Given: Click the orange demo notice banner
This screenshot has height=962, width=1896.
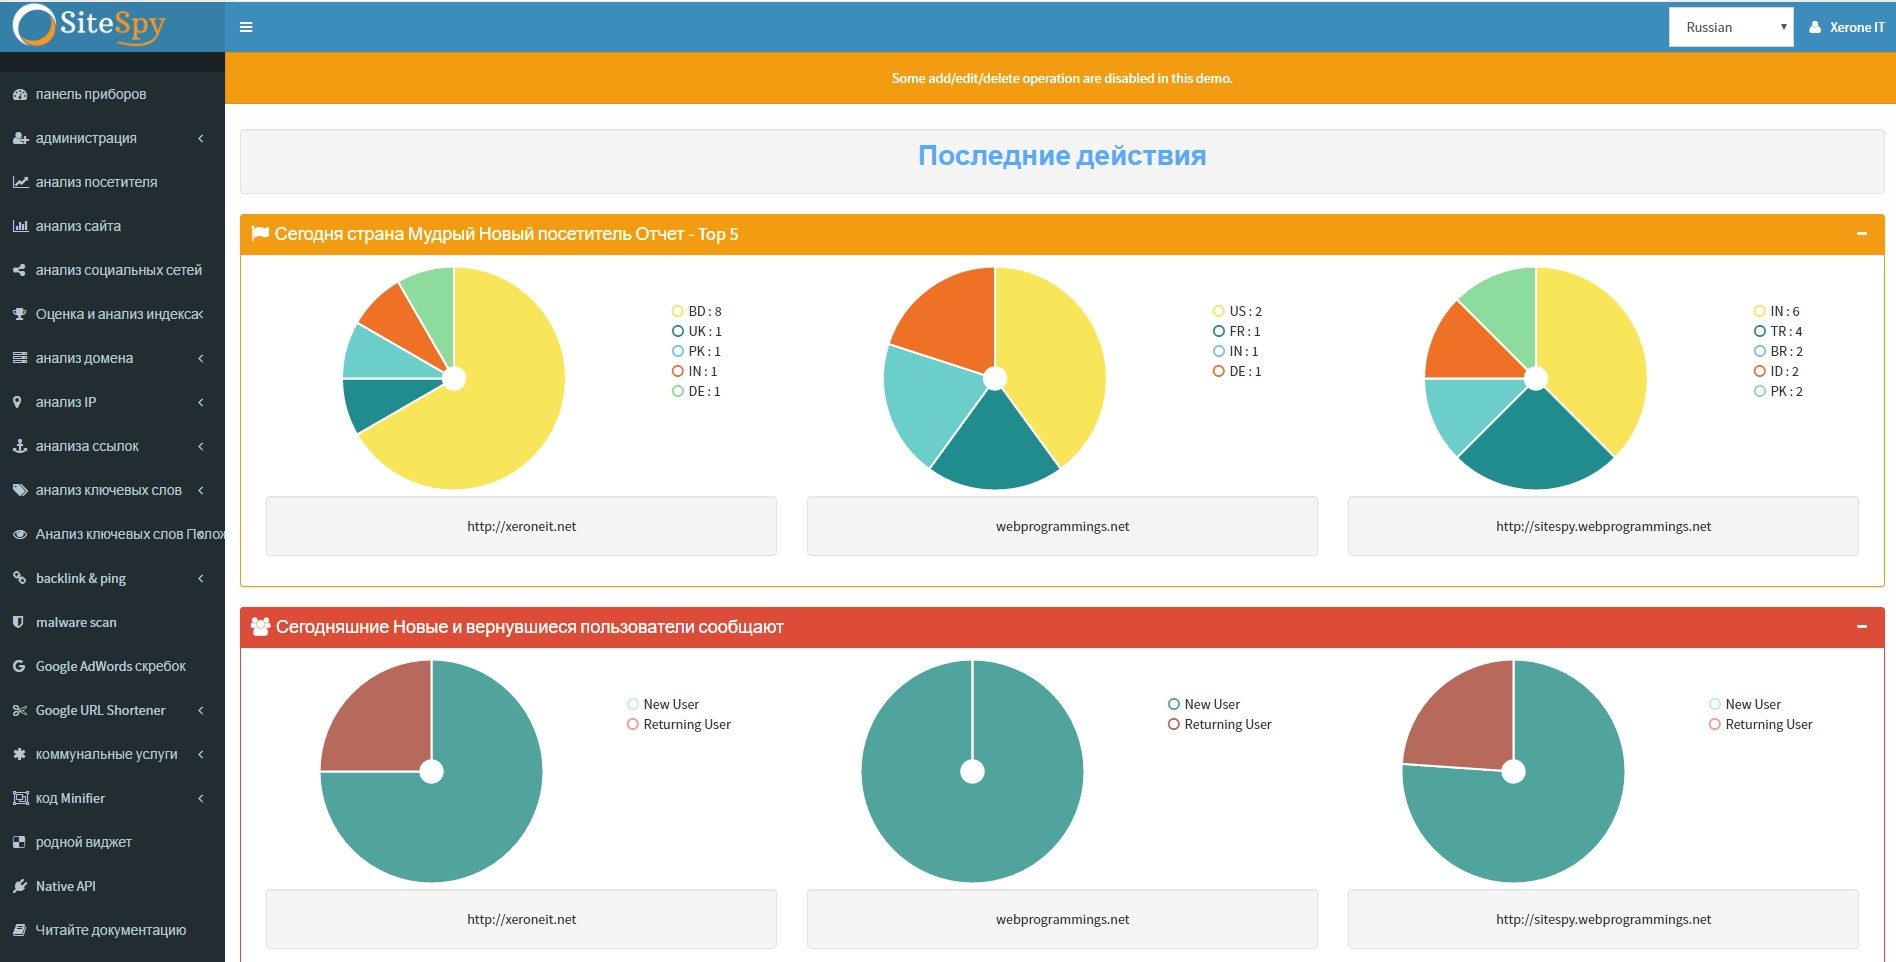Looking at the screenshot, I should pos(1061,78).
